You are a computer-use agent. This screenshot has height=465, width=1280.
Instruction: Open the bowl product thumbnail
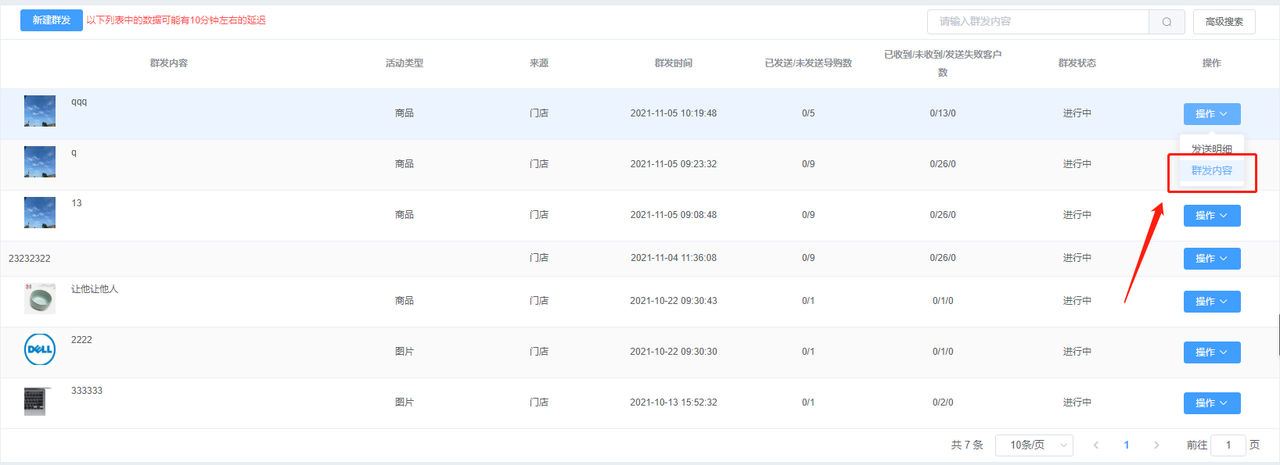(x=39, y=299)
